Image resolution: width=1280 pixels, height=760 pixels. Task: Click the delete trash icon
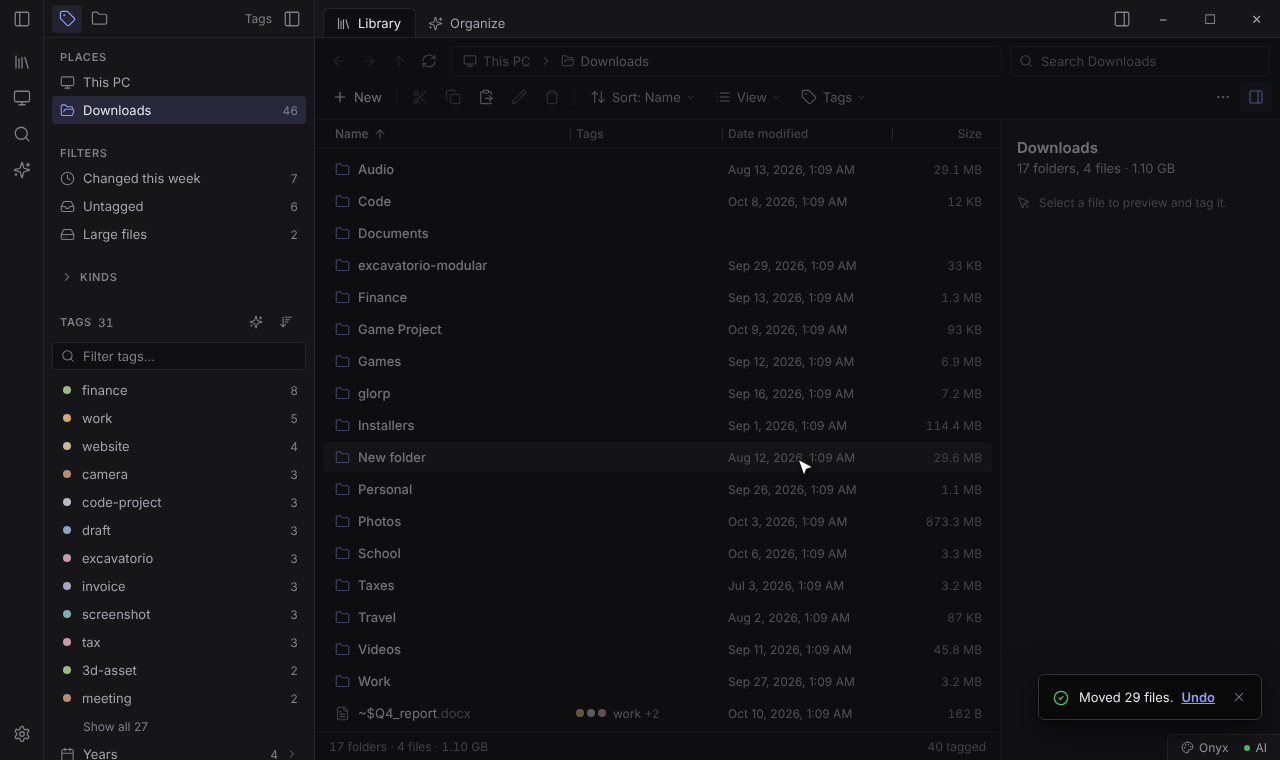pyautogui.click(x=552, y=97)
